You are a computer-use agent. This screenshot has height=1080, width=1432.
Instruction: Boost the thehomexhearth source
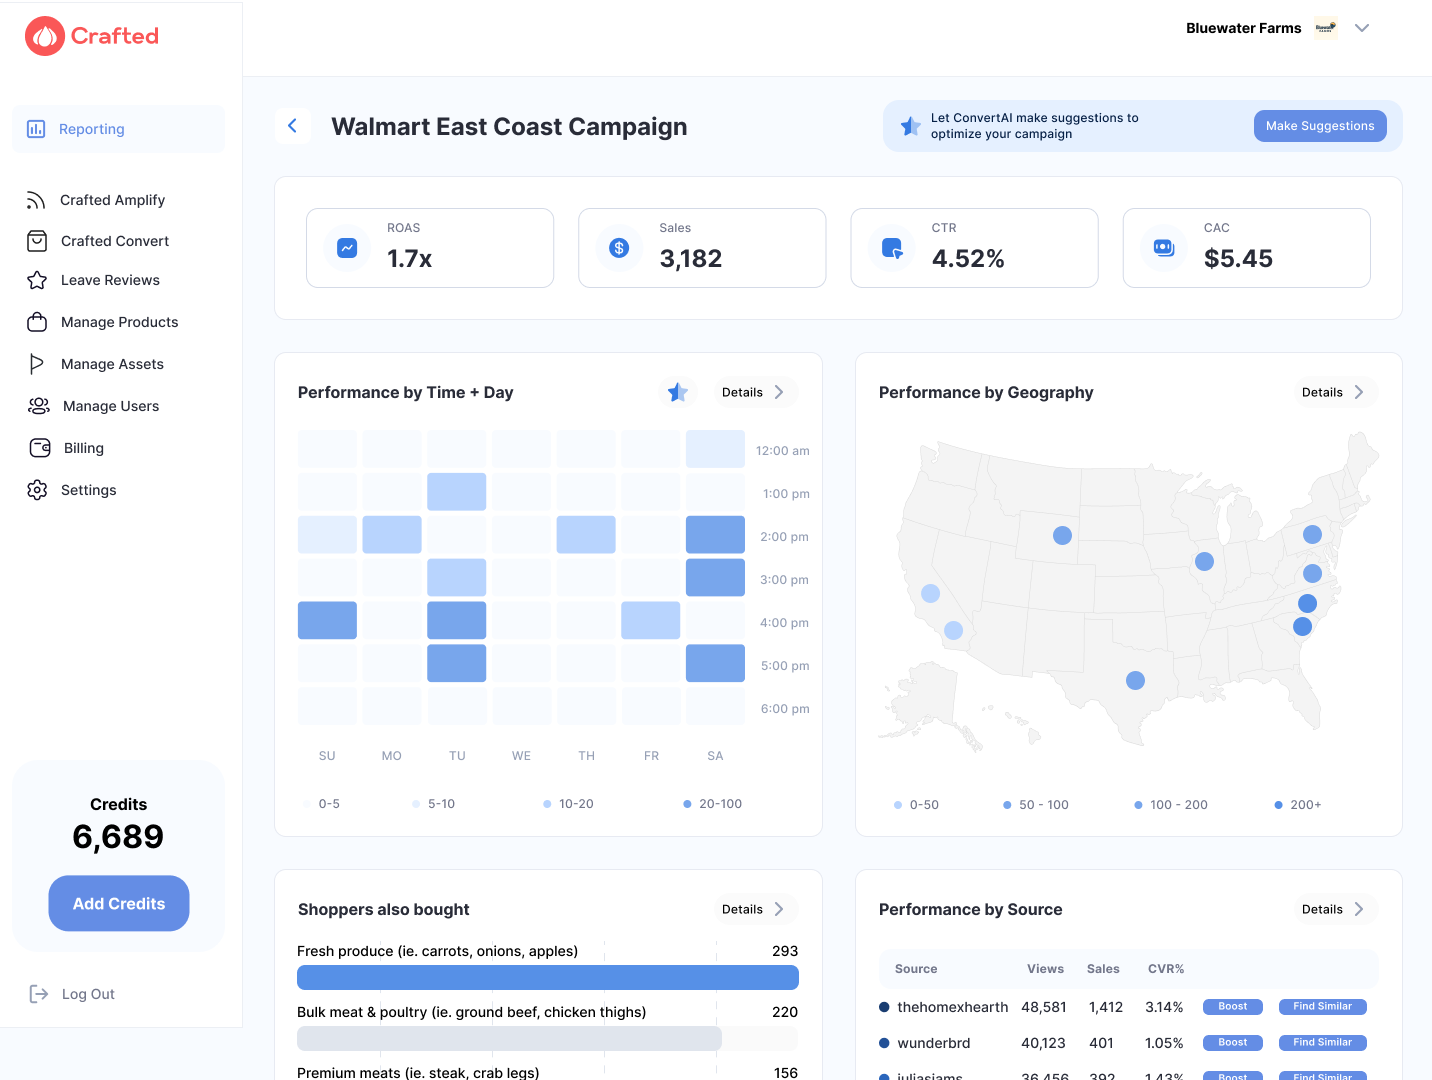click(1233, 1007)
